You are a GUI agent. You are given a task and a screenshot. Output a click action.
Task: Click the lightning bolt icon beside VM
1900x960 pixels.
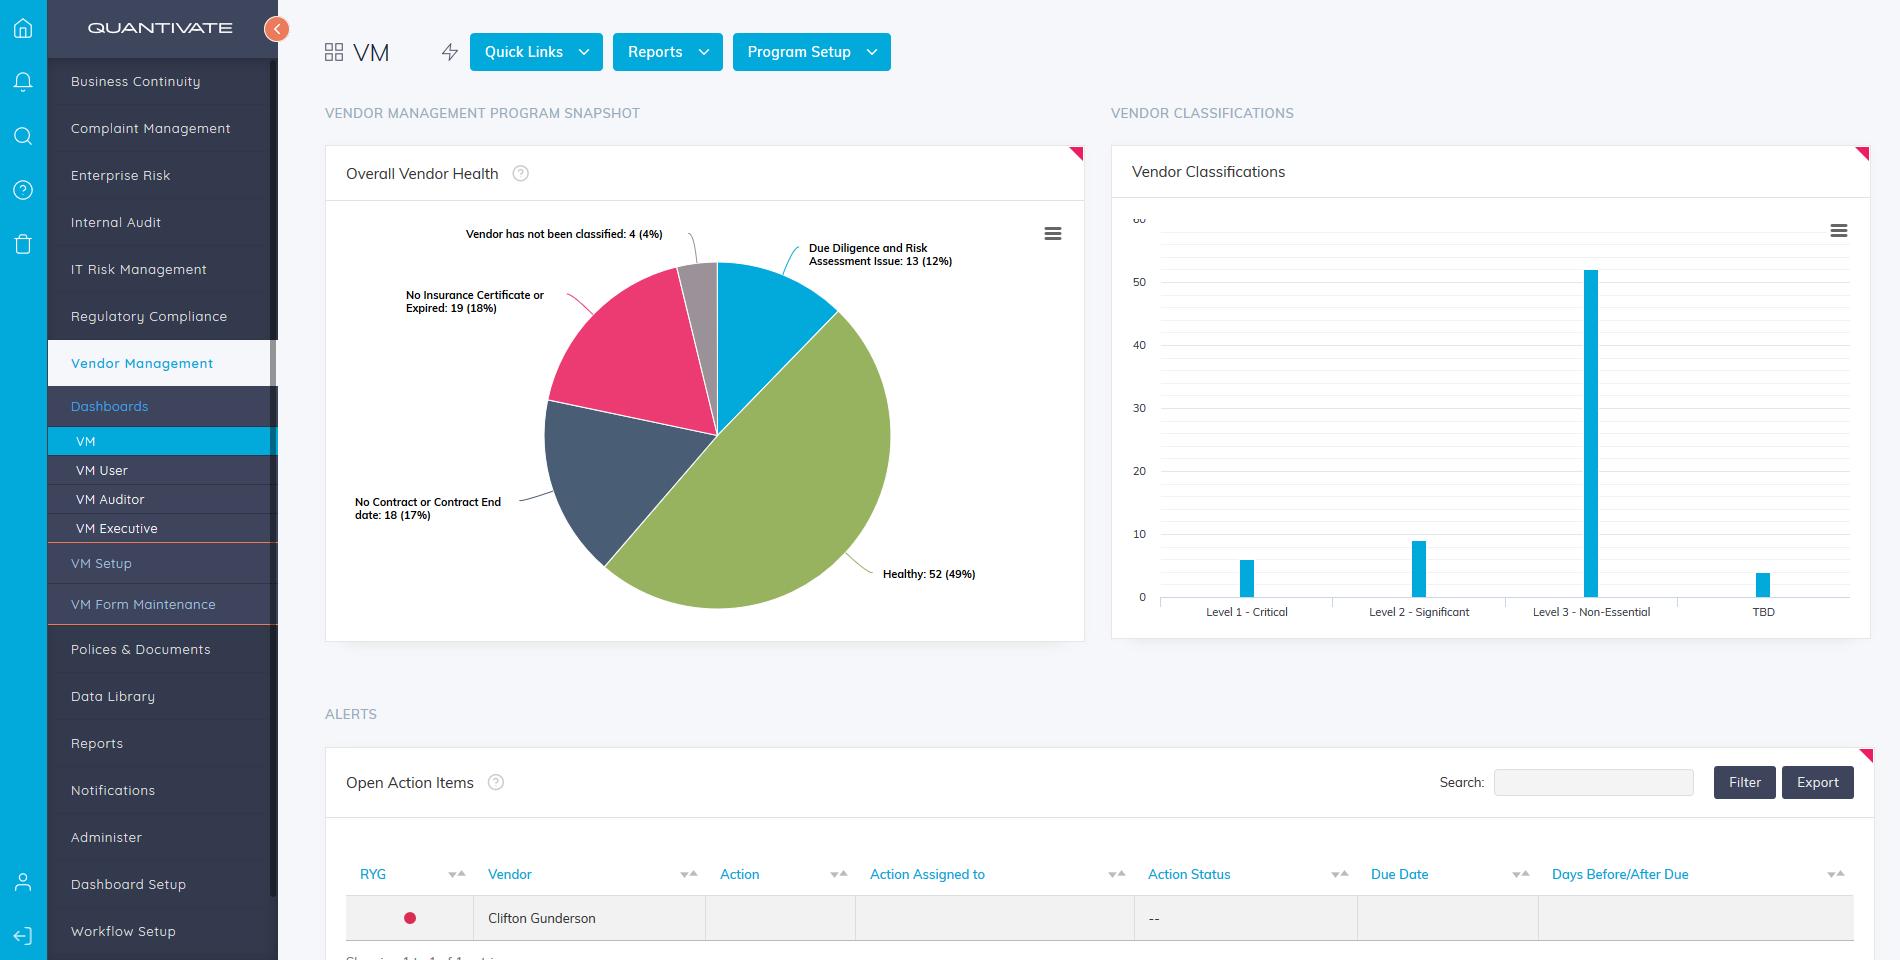point(449,51)
